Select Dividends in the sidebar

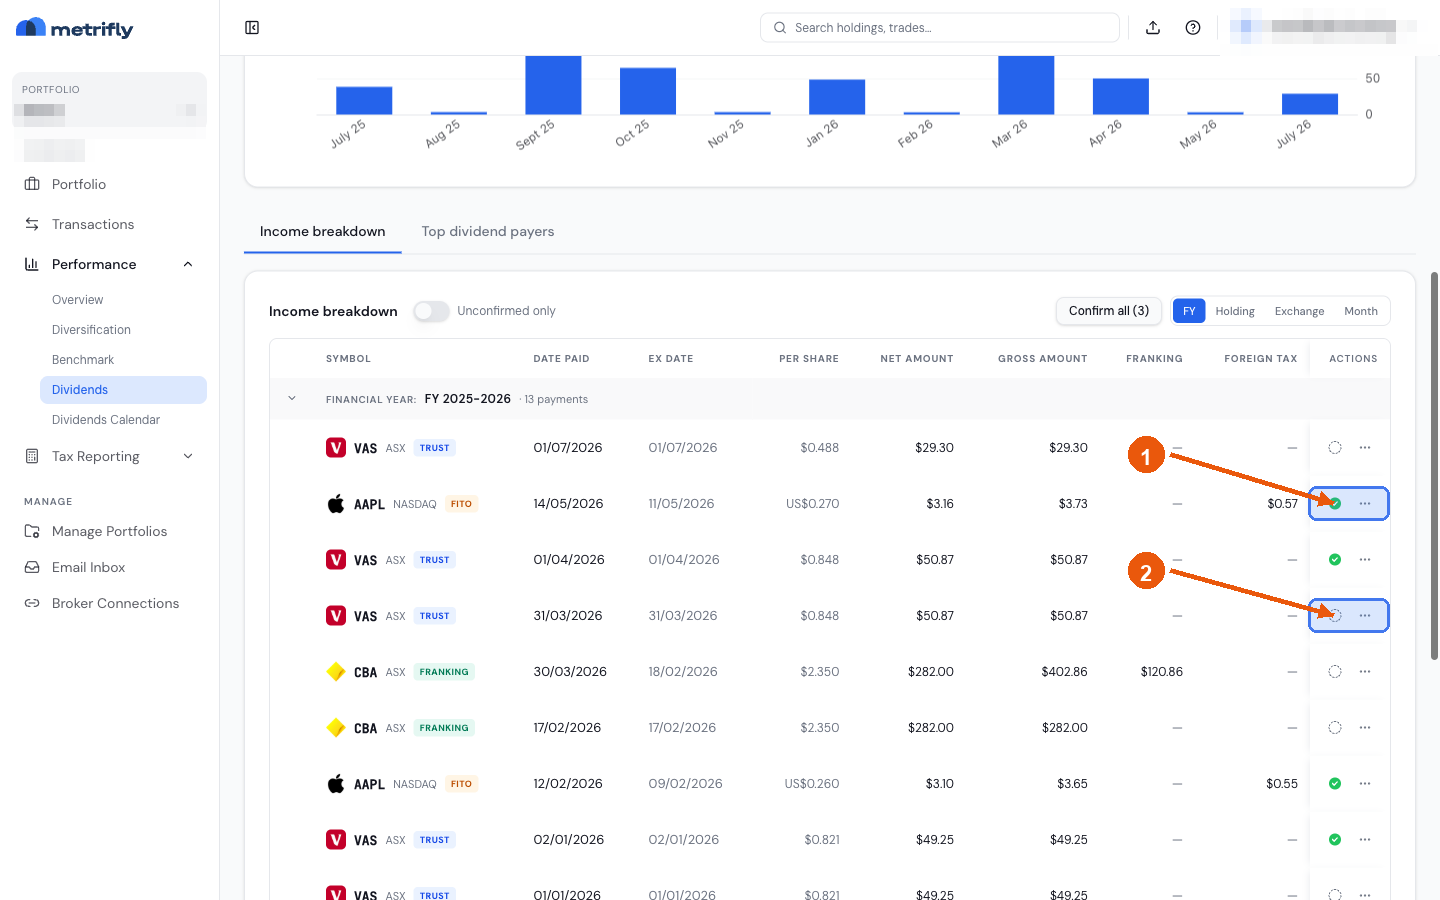coord(123,390)
